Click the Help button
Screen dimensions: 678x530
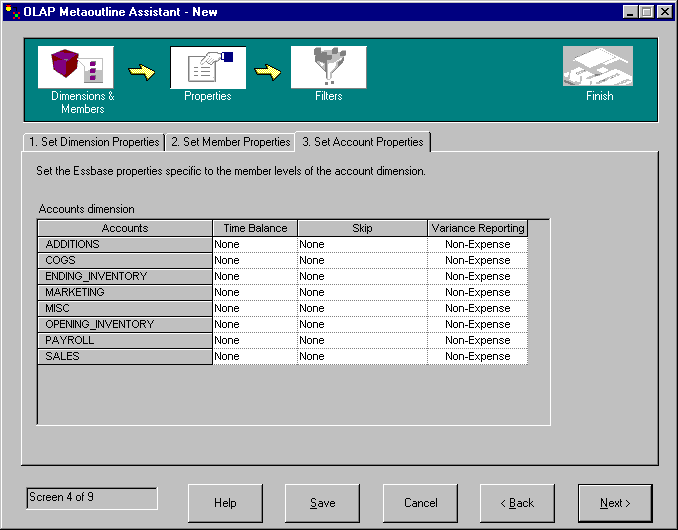(225, 503)
